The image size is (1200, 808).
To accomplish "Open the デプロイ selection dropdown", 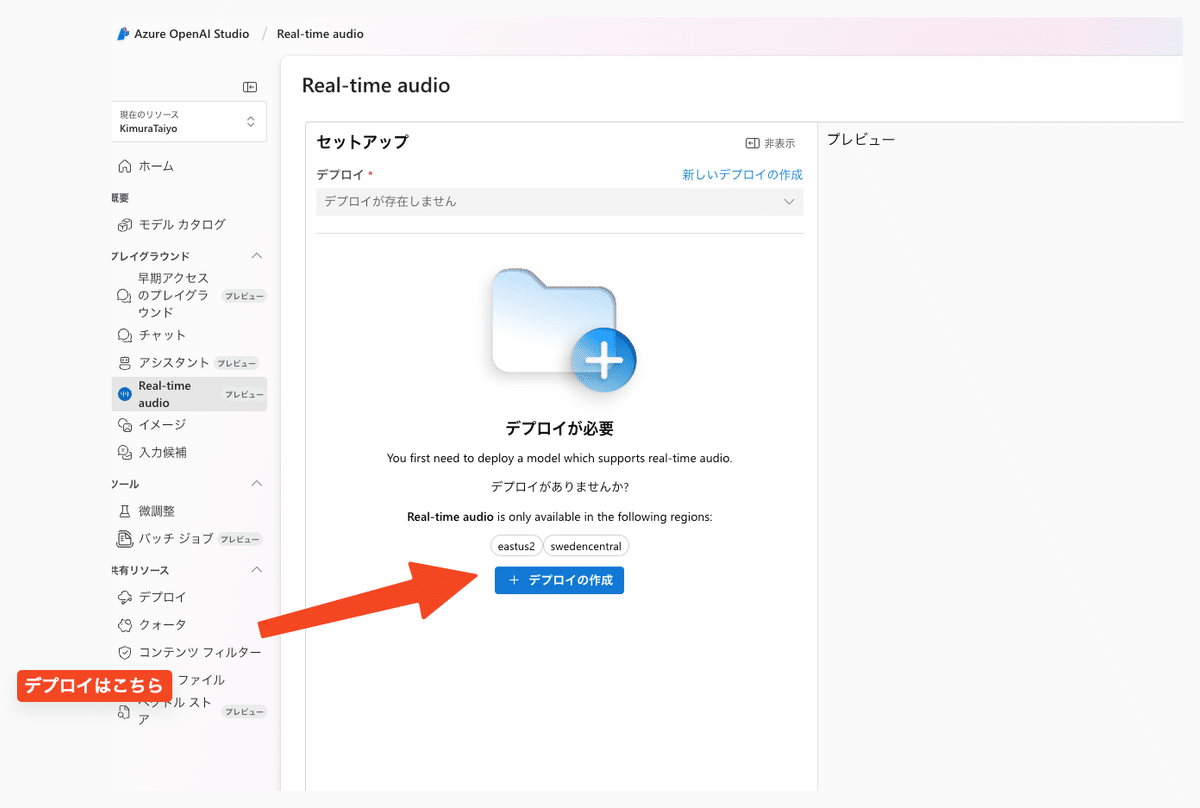I will pos(559,202).
